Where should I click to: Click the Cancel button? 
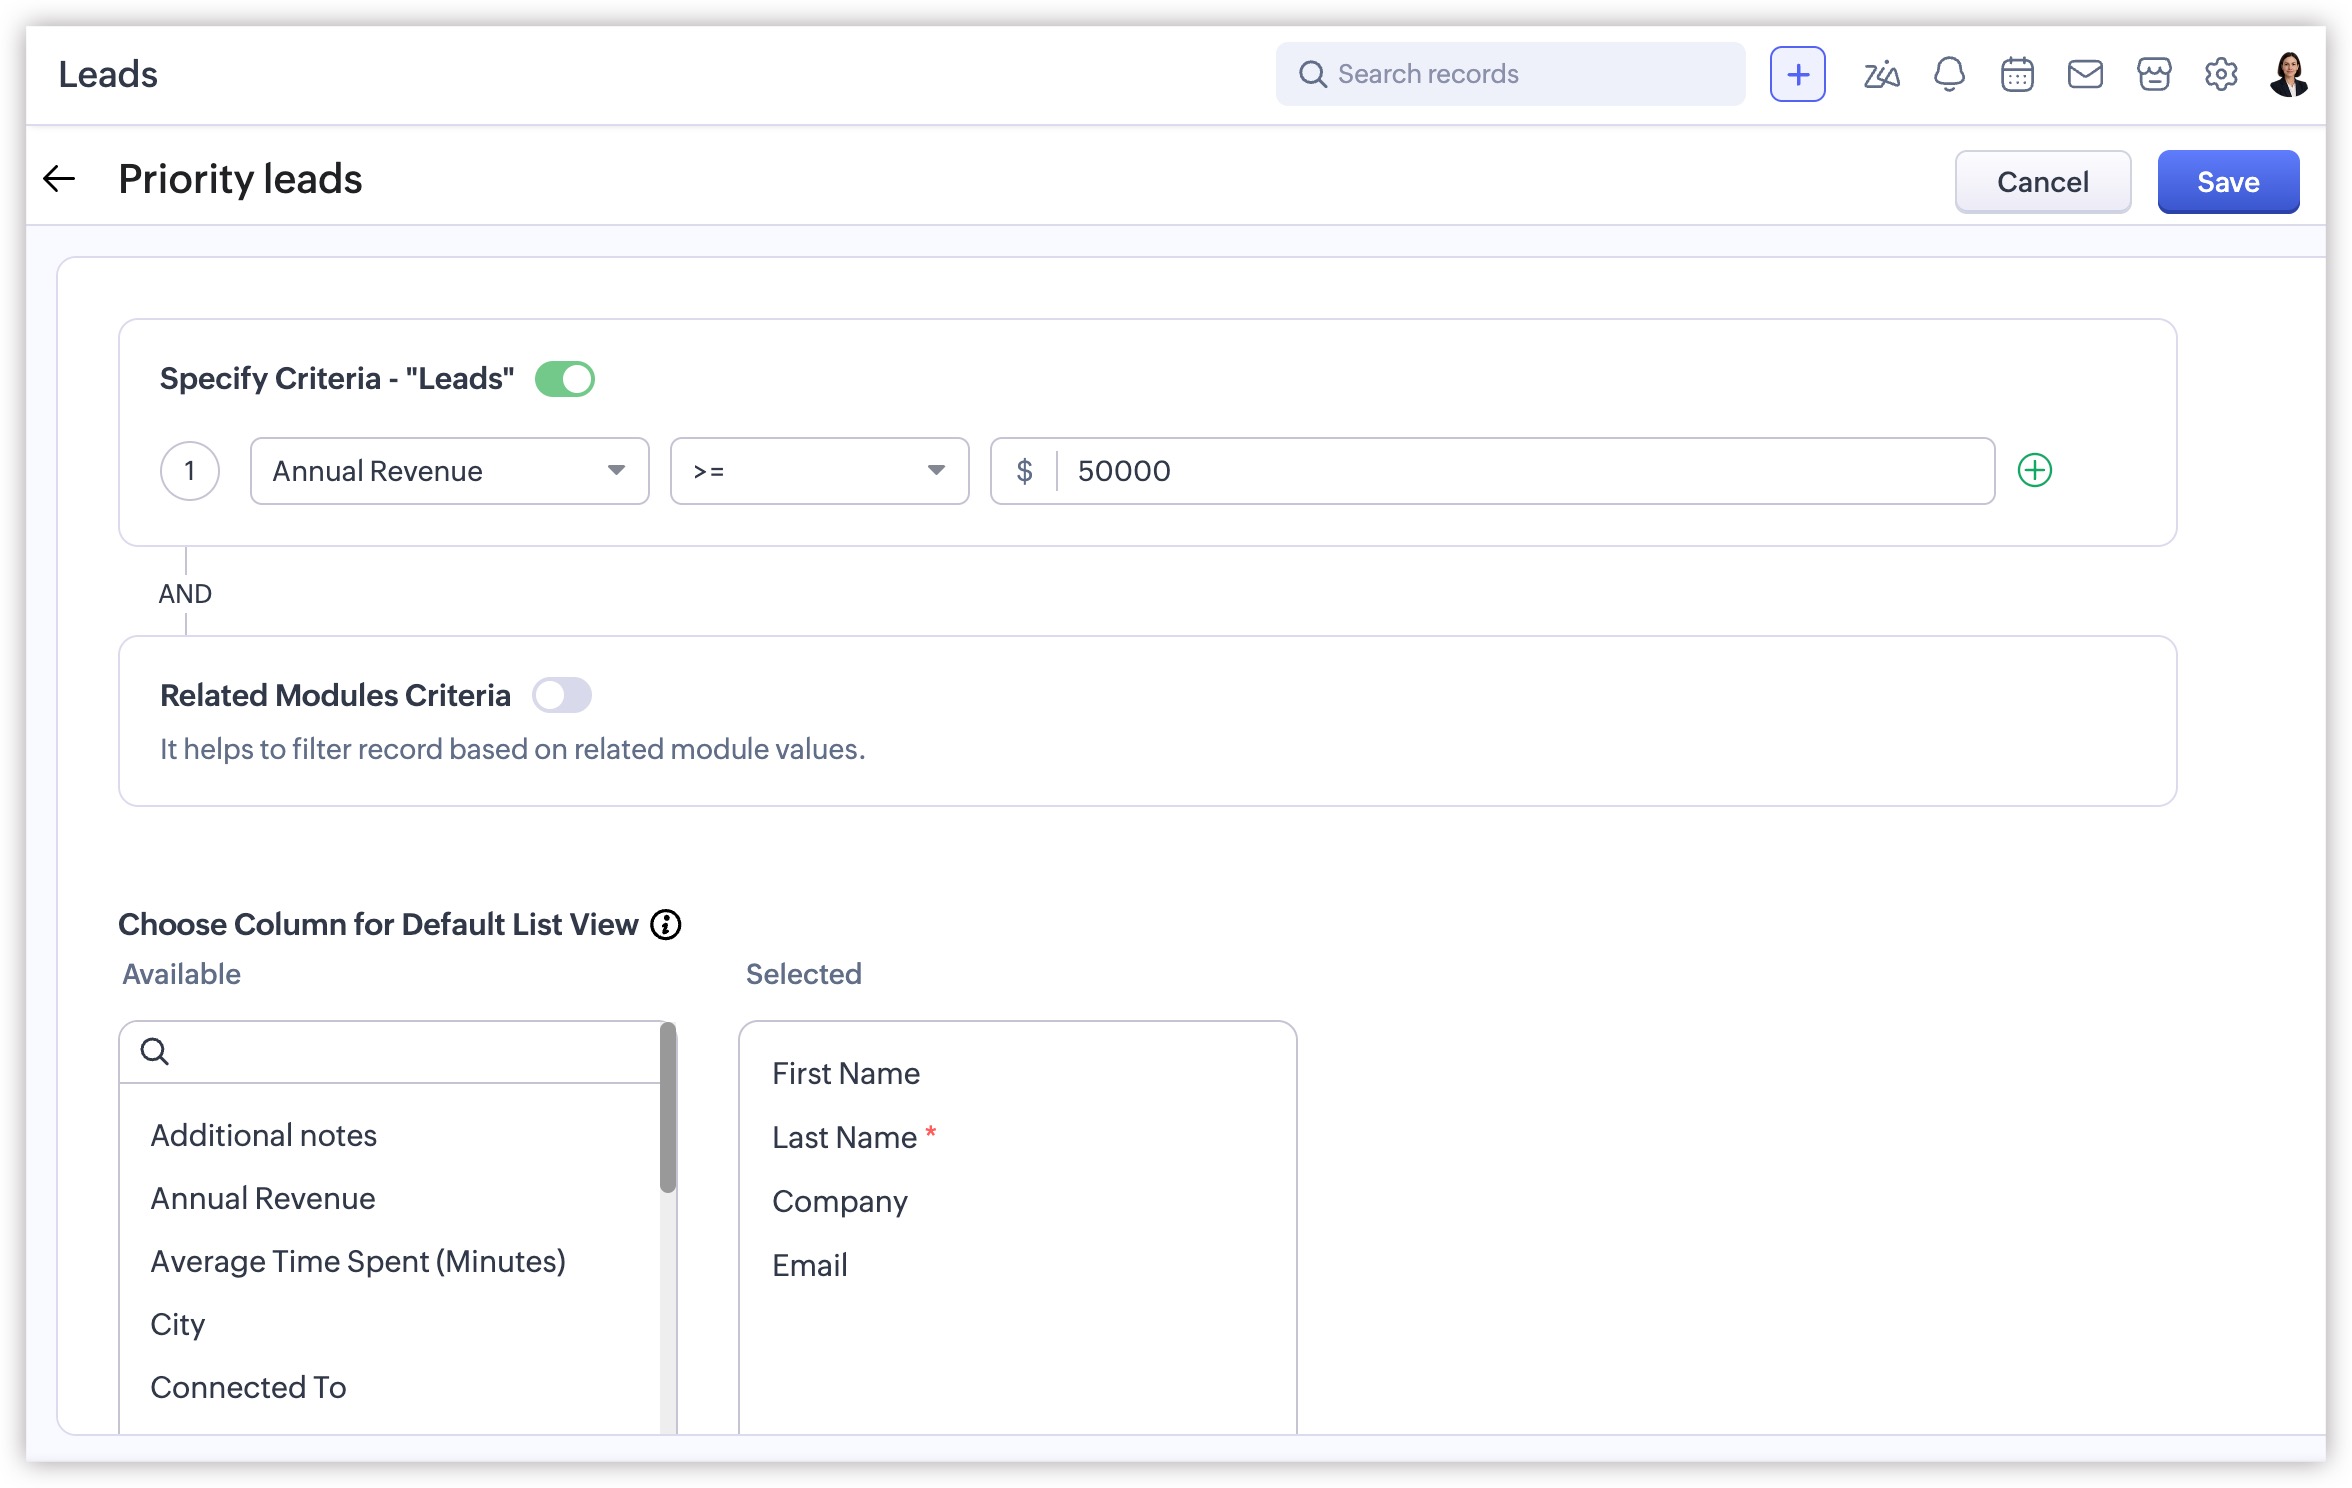coord(2042,182)
